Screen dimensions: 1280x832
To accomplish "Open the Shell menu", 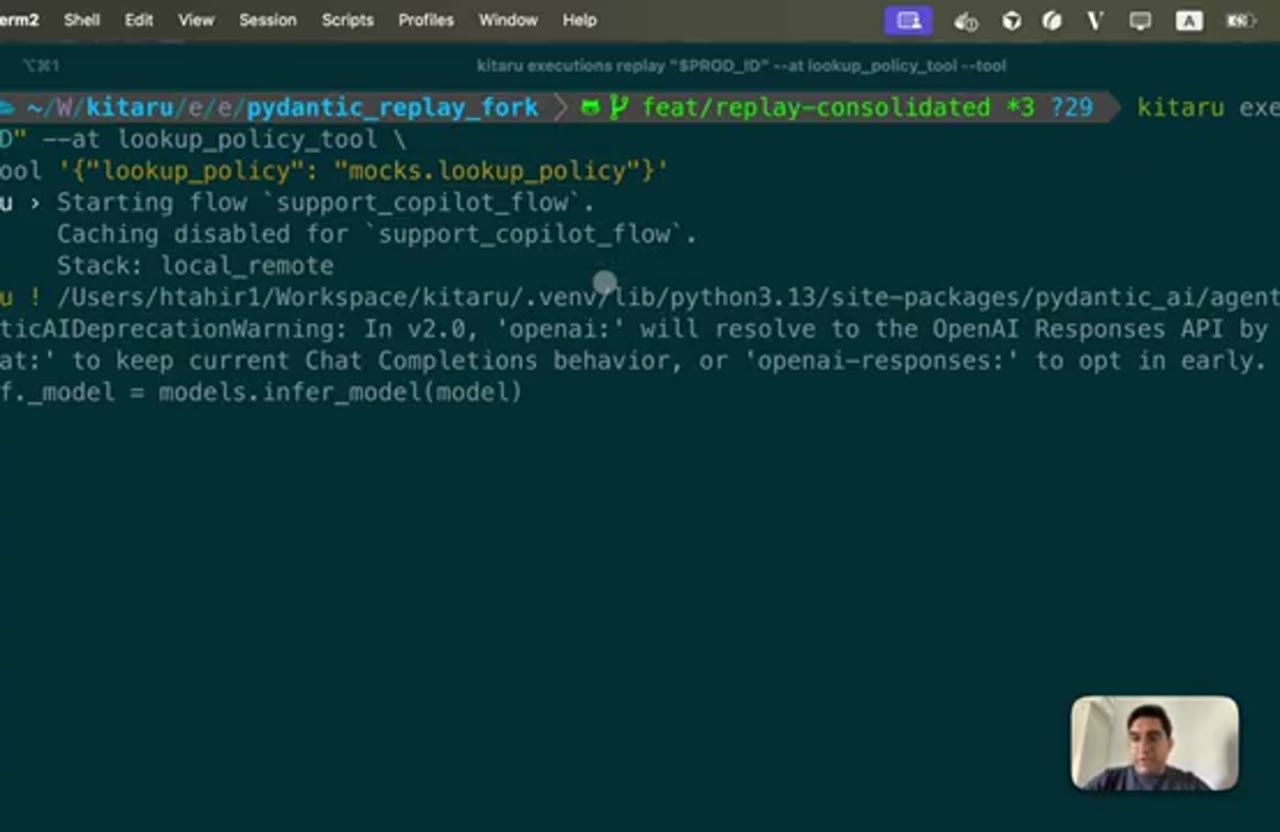I will 82,20.
